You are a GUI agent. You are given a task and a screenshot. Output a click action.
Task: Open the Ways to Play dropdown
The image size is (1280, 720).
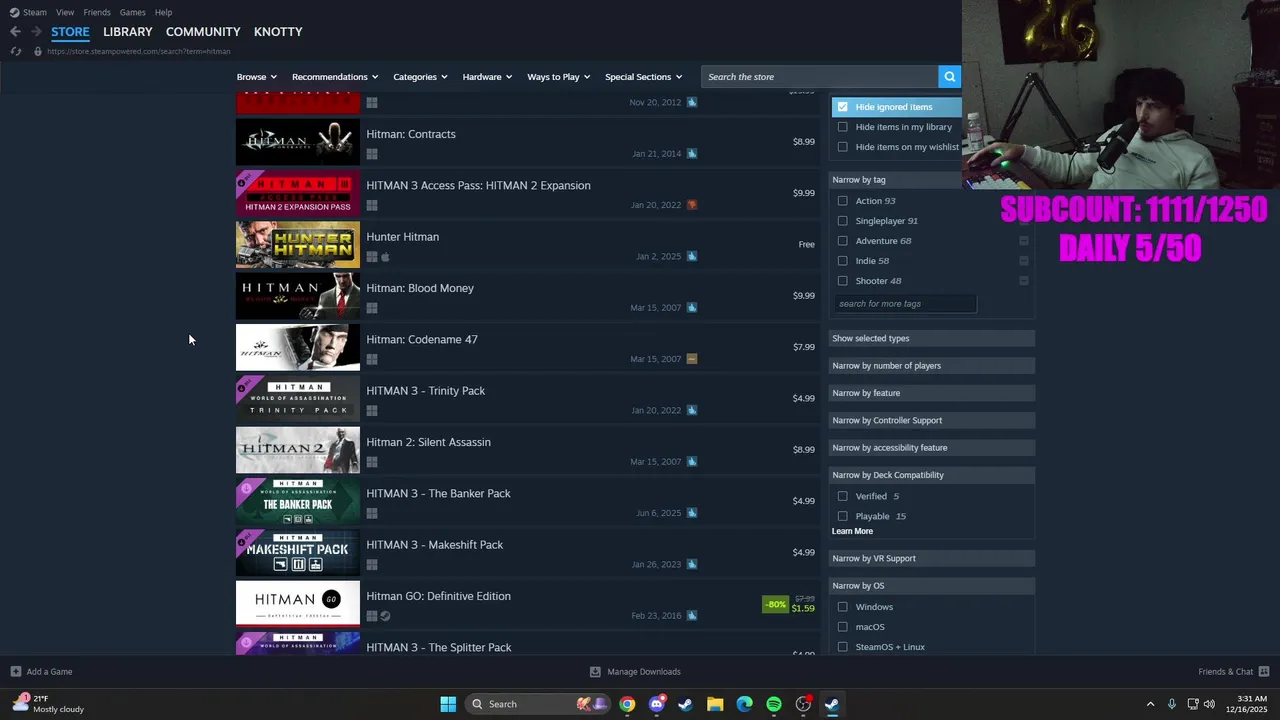tap(558, 77)
